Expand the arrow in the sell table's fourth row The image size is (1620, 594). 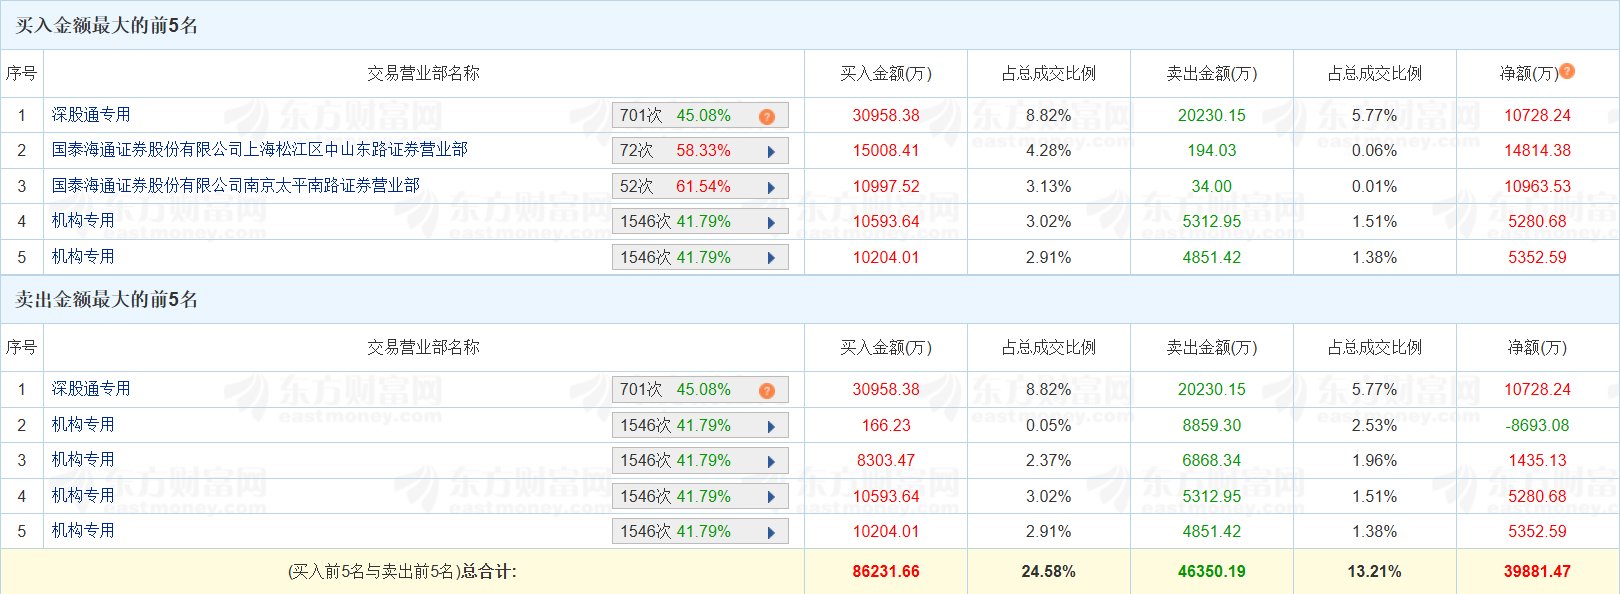tap(771, 497)
